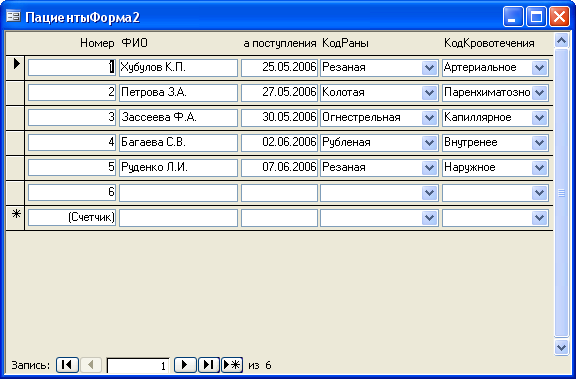Click the ФИО column header label
This screenshot has height=379, width=576.
[x=134, y=43]
